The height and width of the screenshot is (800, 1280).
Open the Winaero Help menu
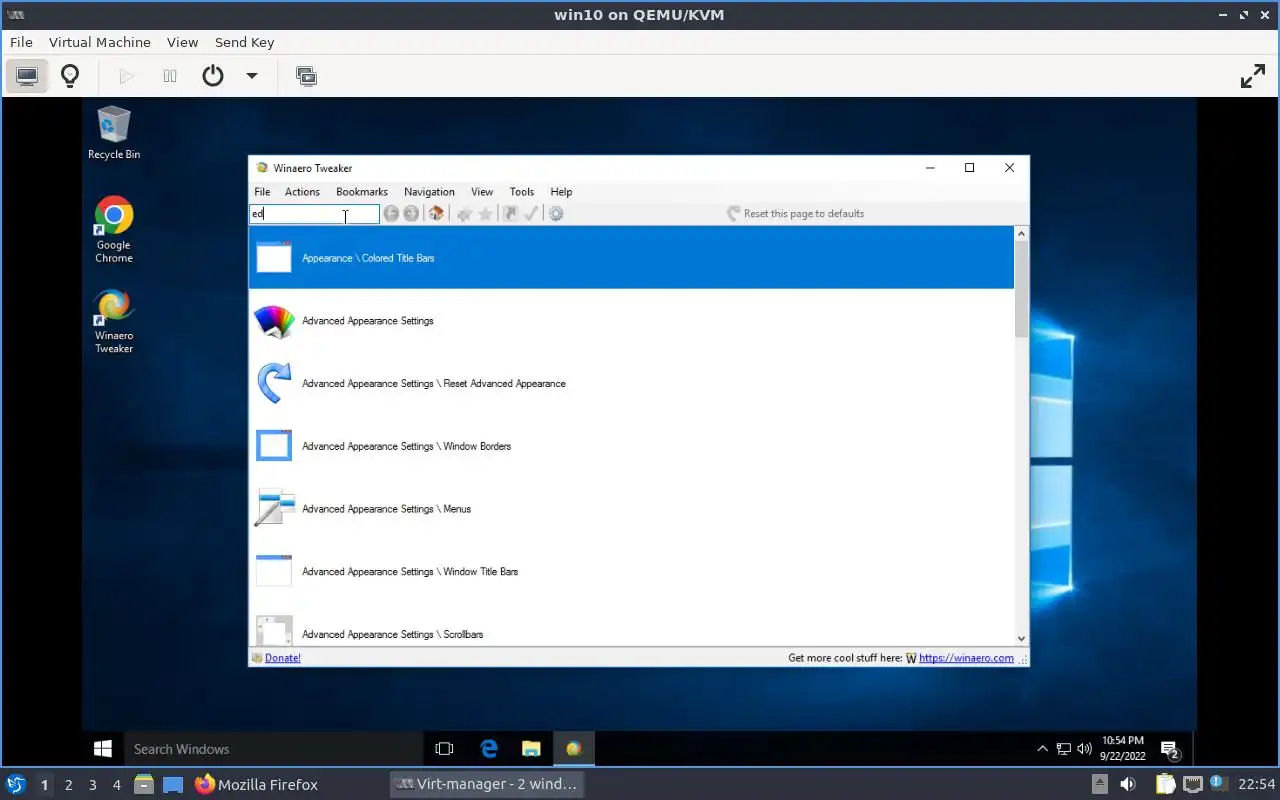(x=561, y=191)
